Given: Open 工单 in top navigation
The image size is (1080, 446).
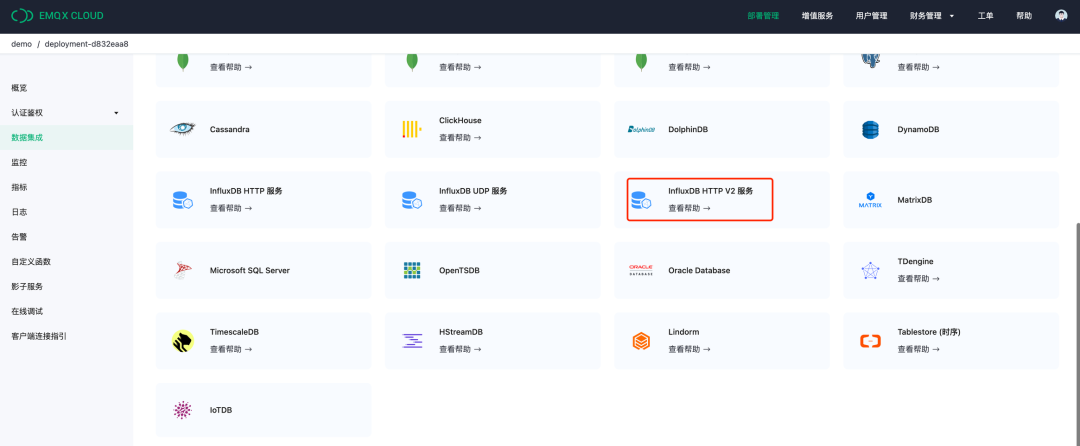Looking at the screenshot, I should [x=985, y=16].
